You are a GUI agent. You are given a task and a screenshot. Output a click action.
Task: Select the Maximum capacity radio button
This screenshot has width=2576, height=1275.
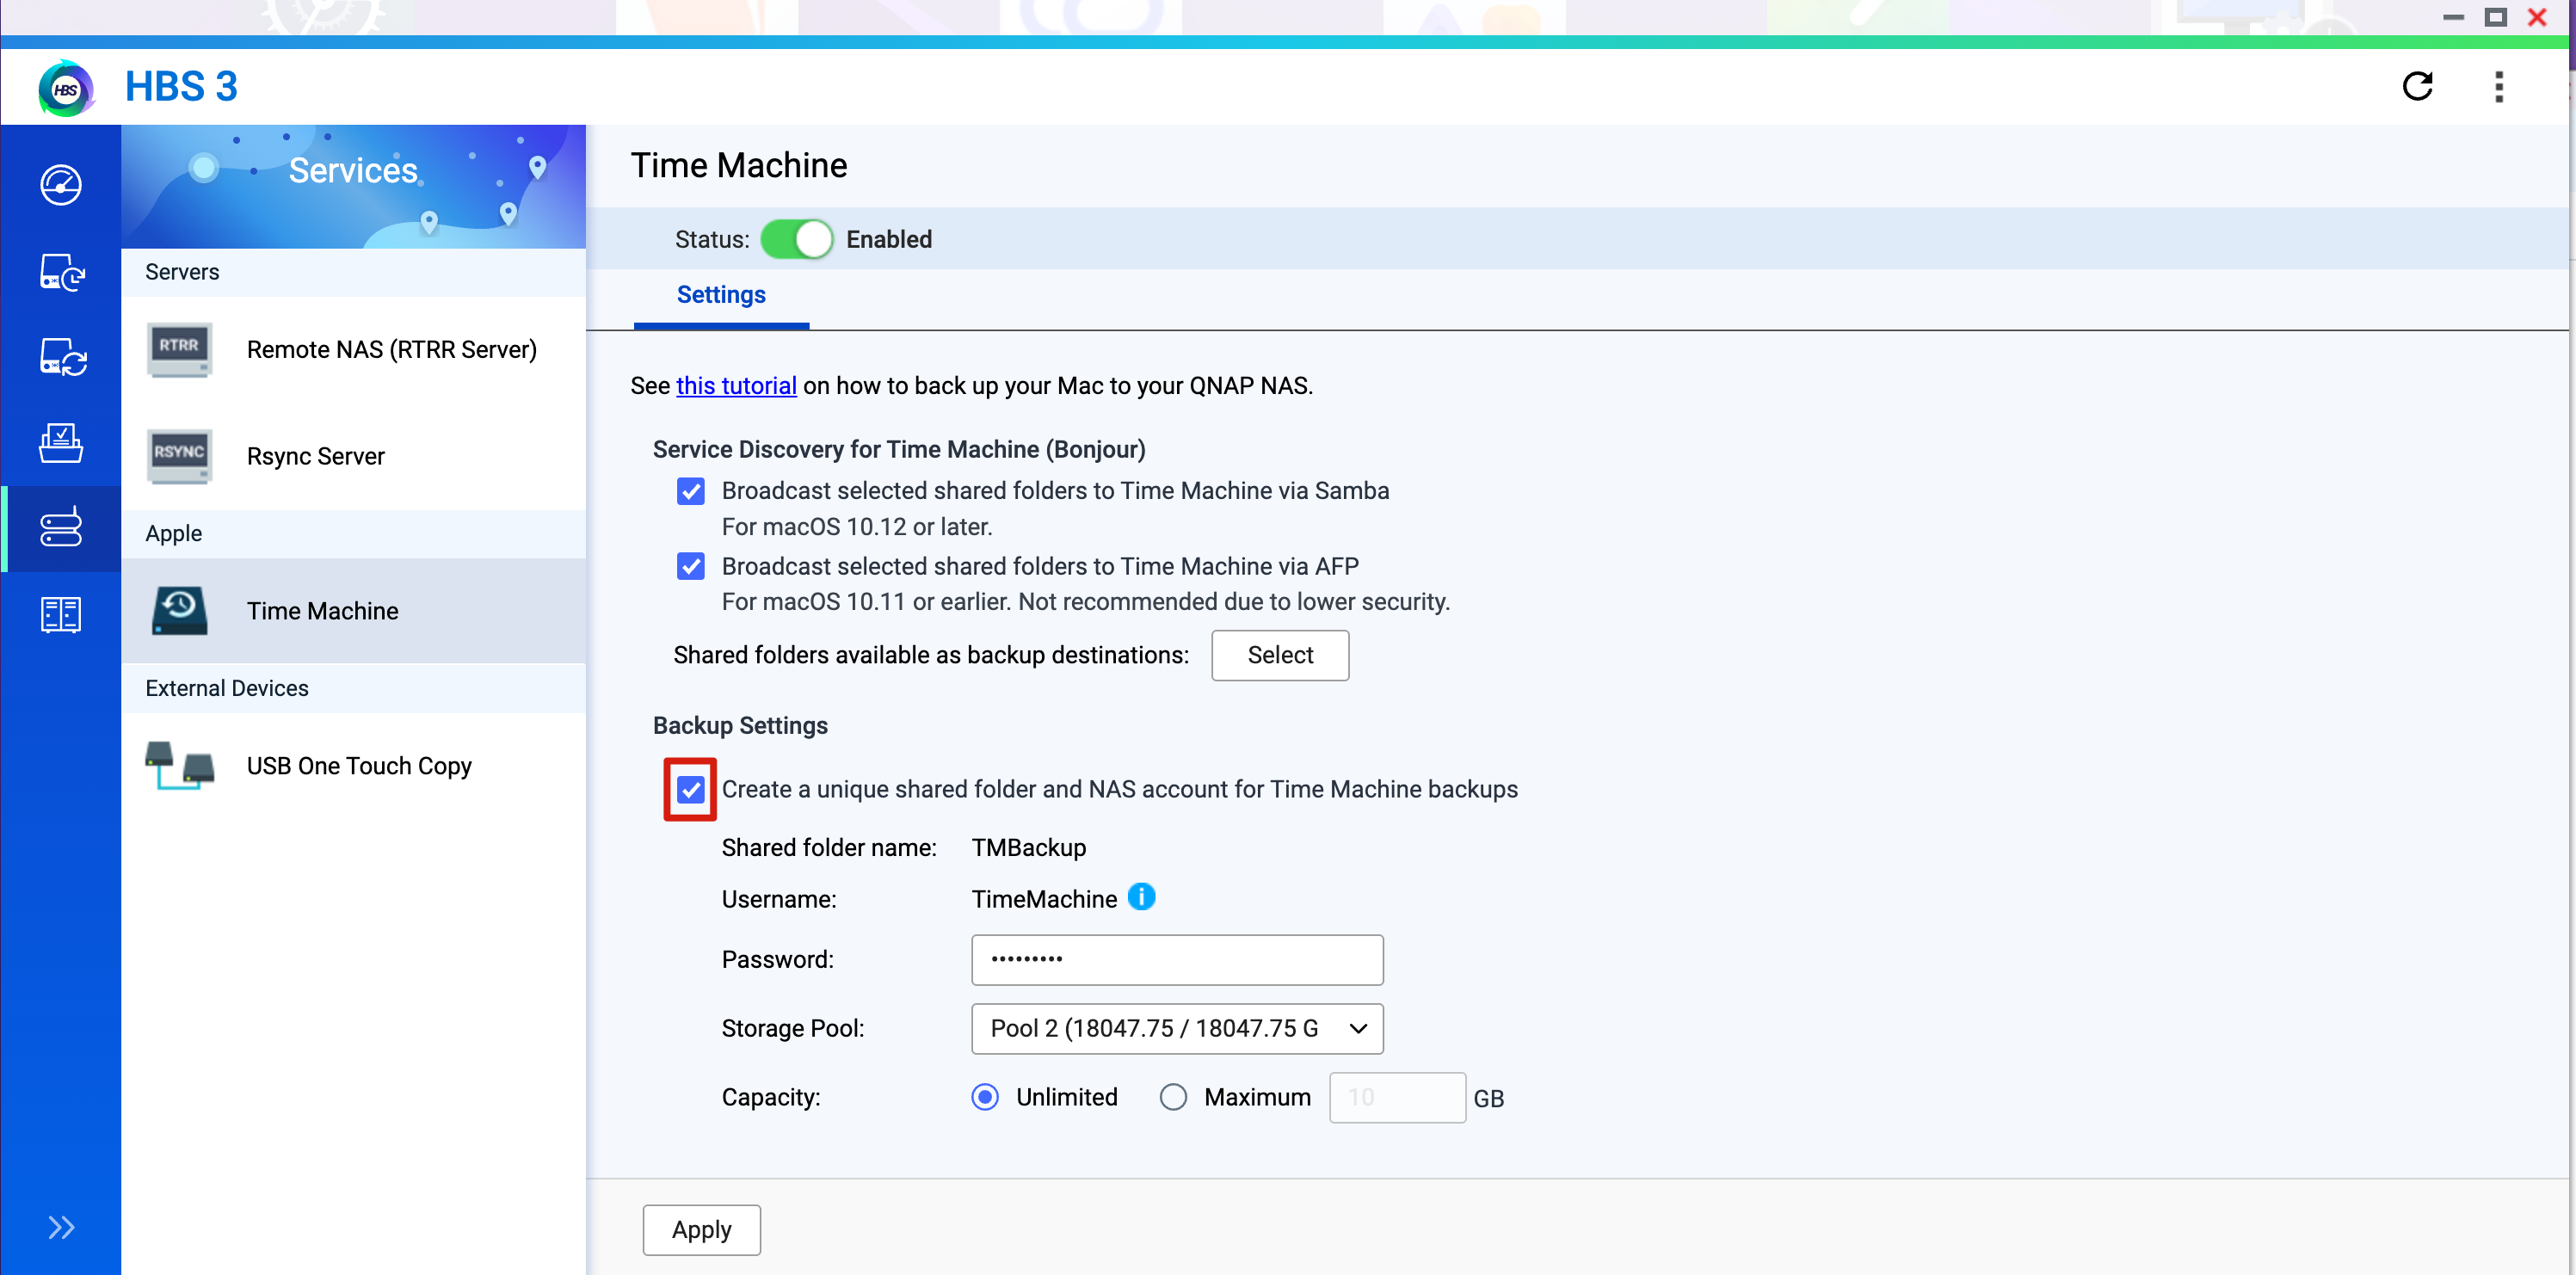click(1173, 1097)
